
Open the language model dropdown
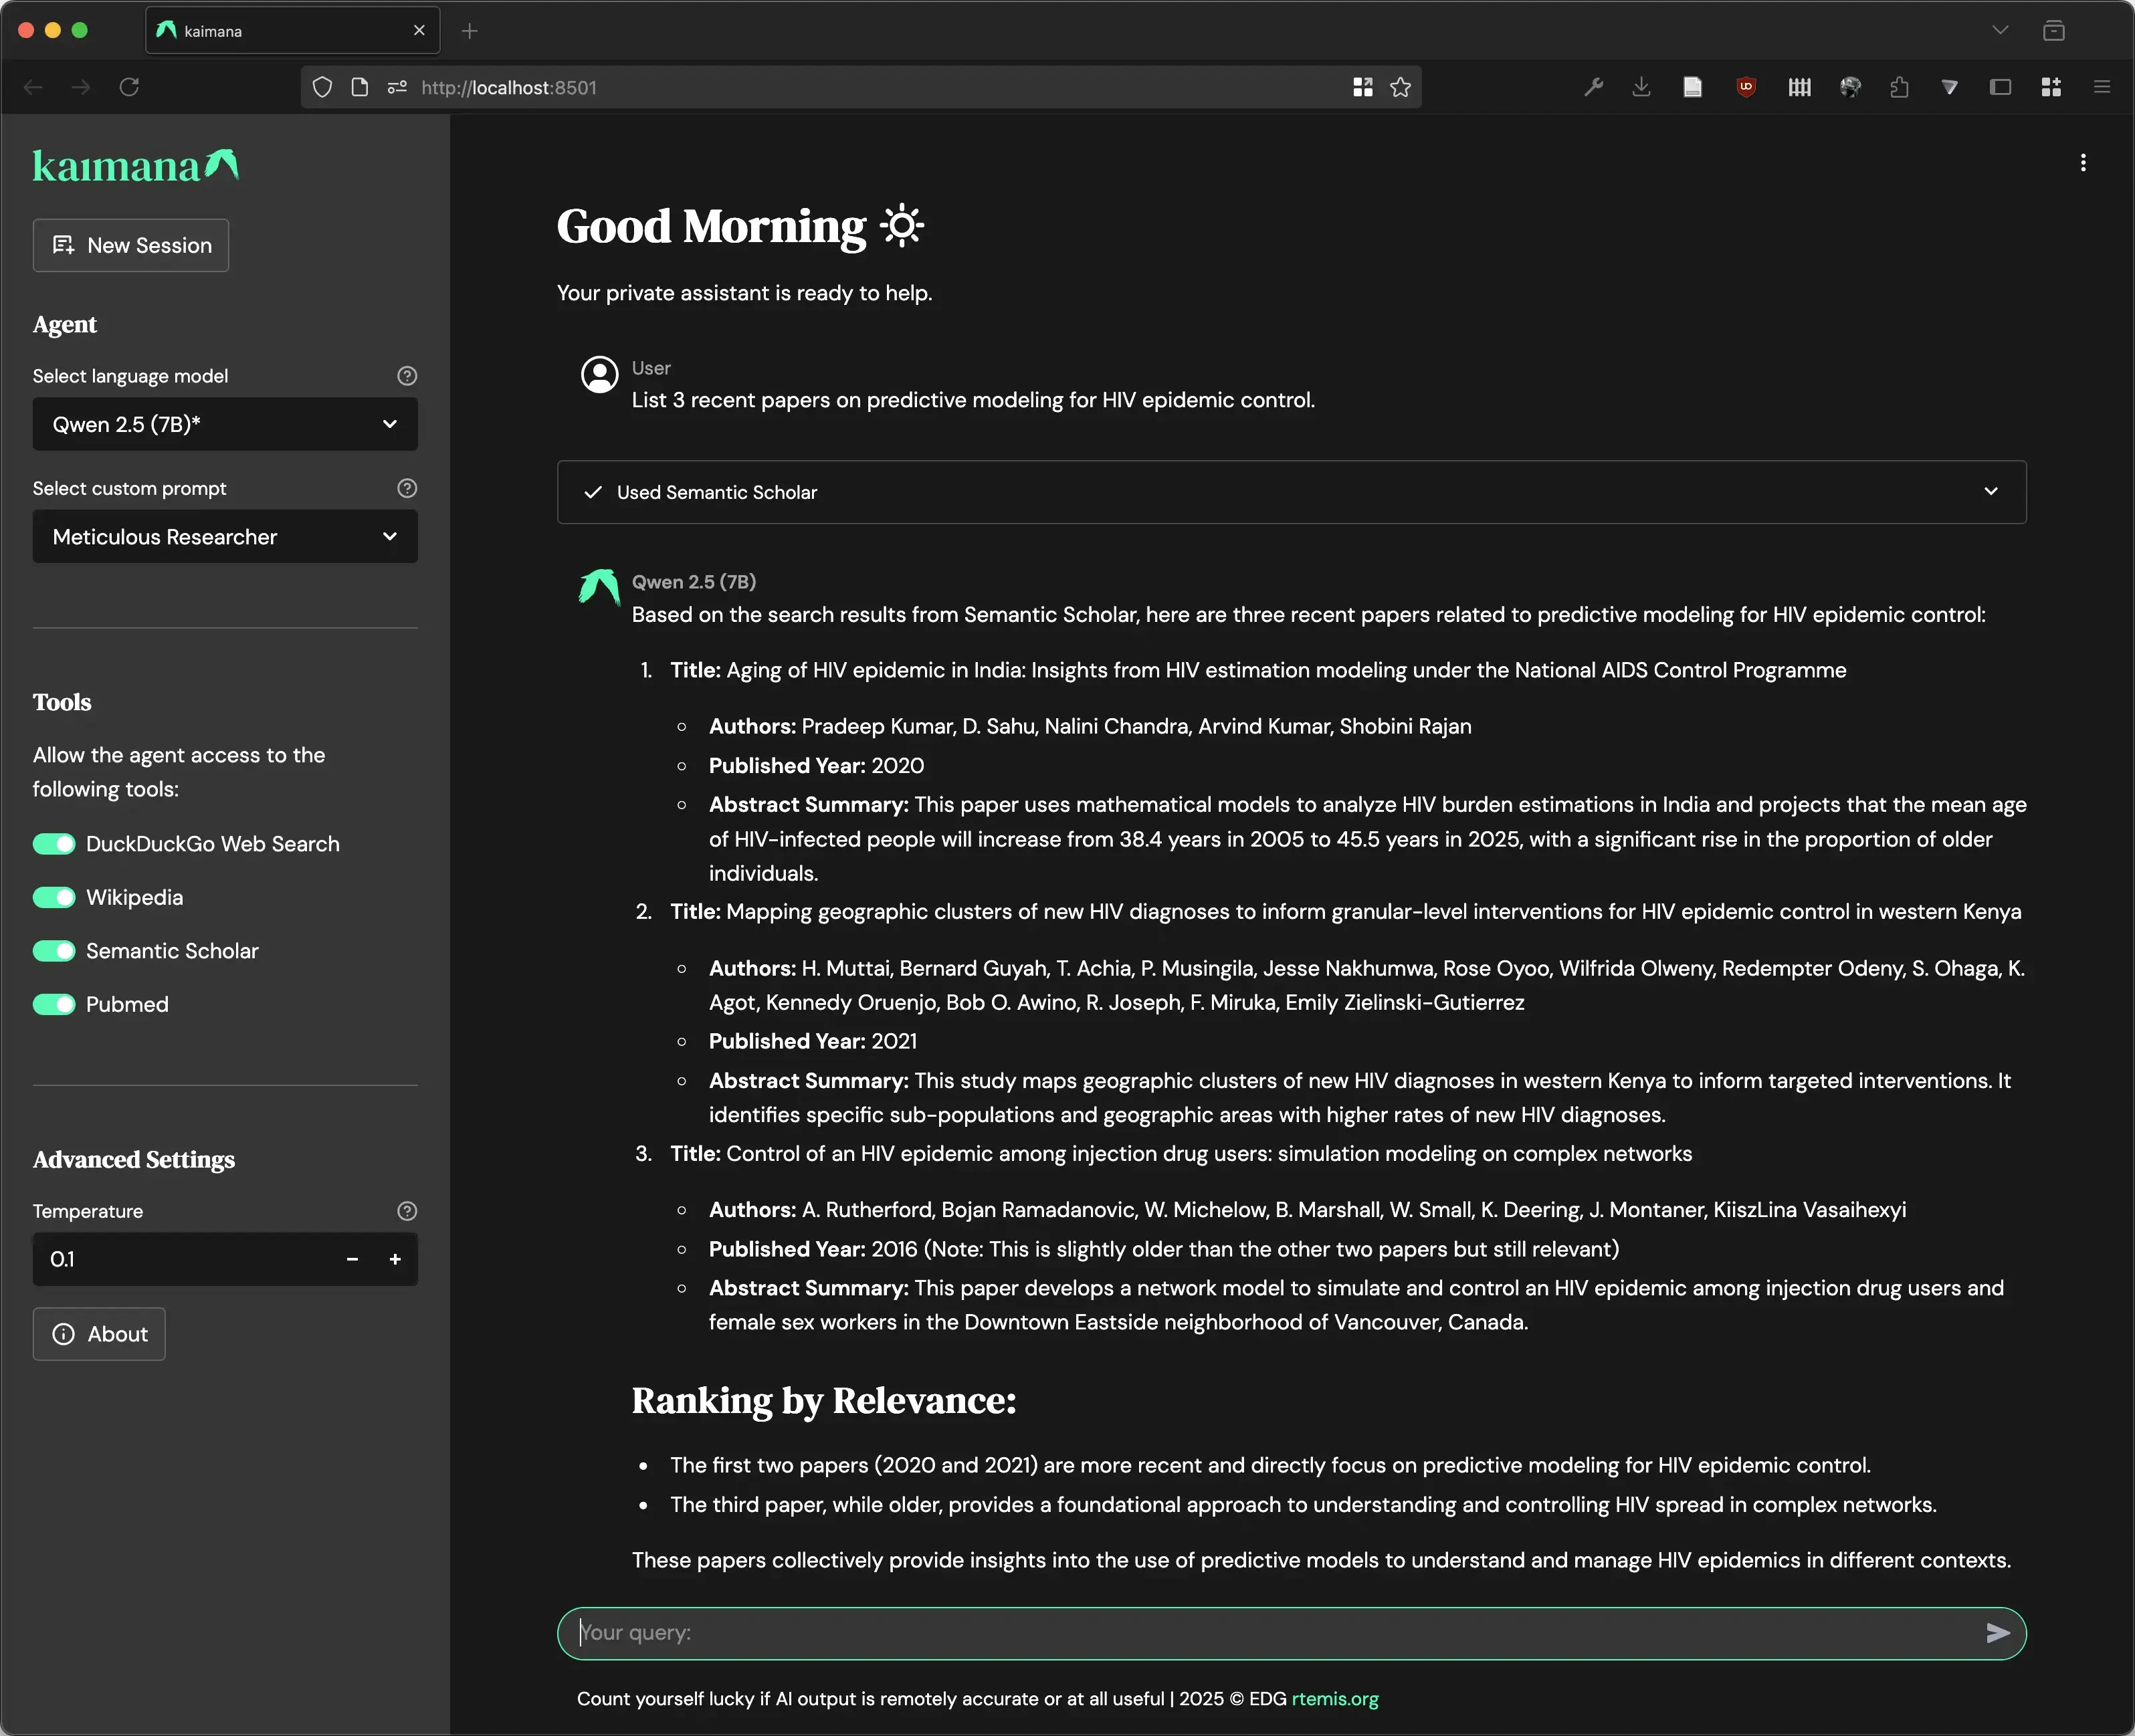pos(225,424)
